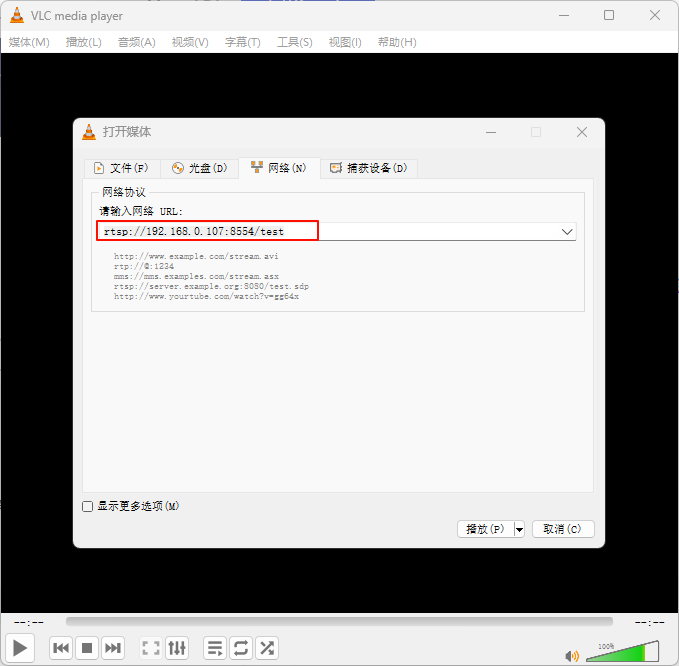
Task: Click example text mms://mms.examples.com/stream.asx
Action: (x=196, y=276)
